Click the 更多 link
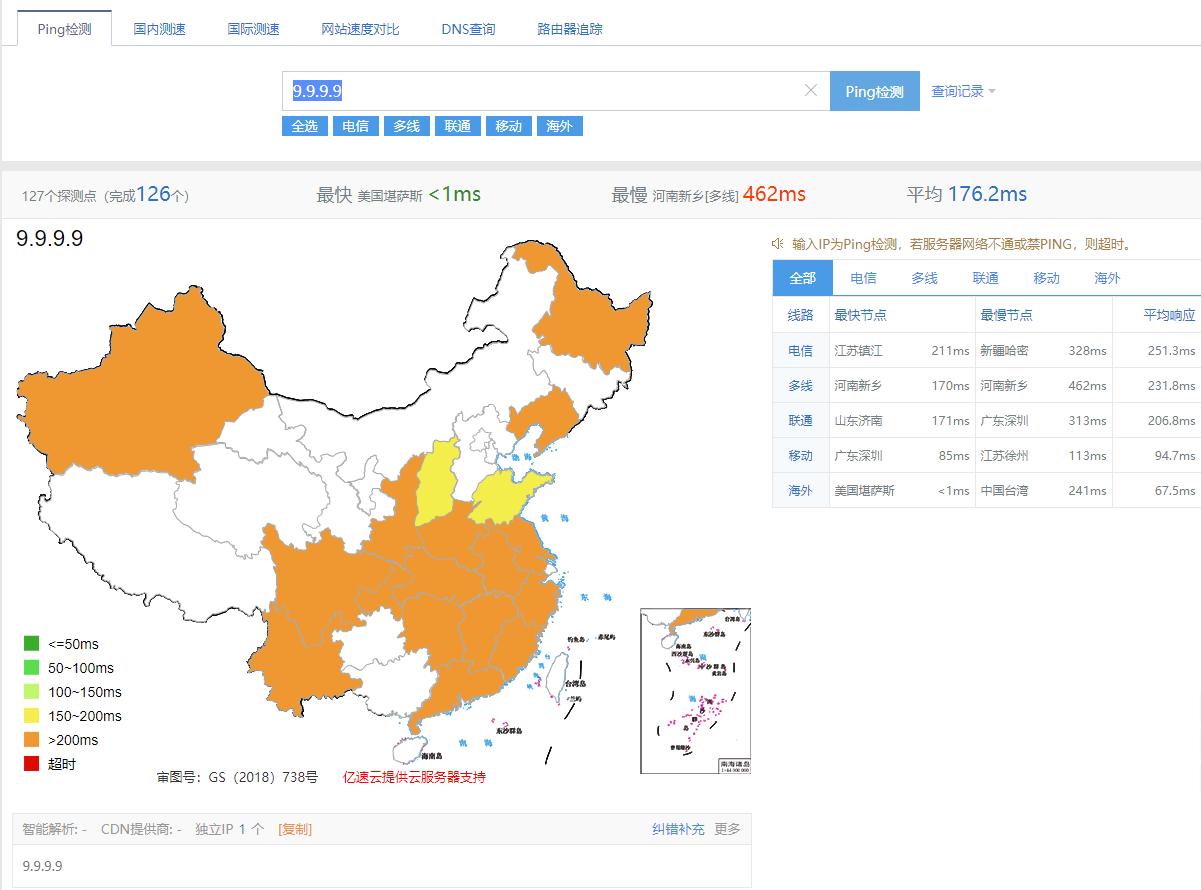 click(728, 829)
